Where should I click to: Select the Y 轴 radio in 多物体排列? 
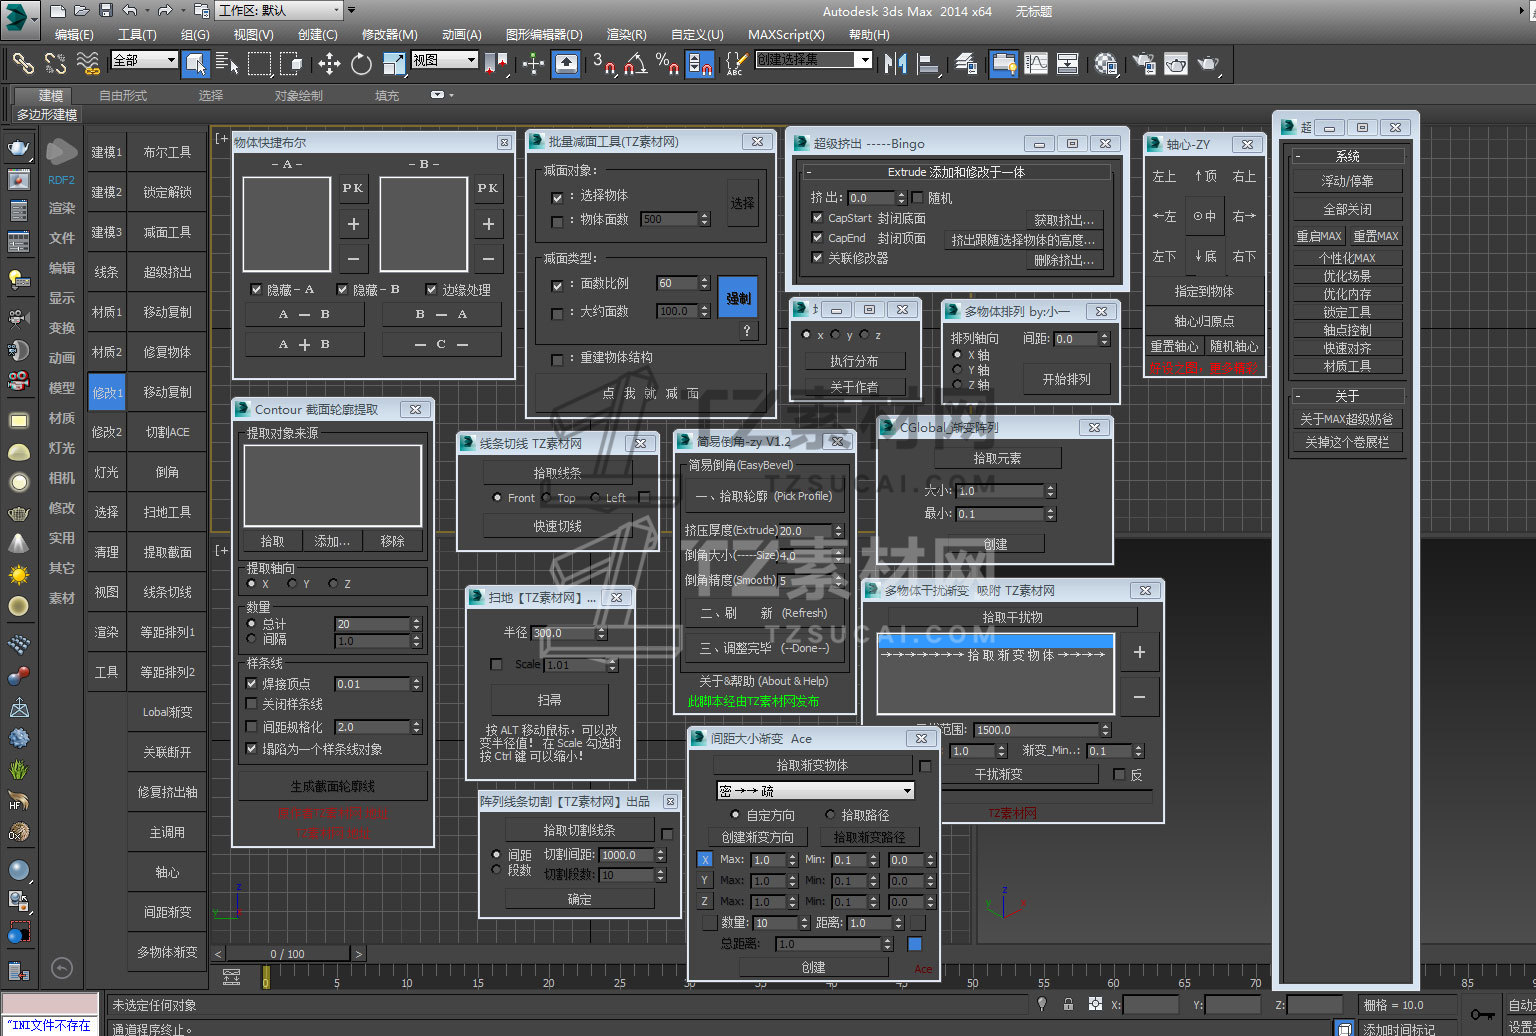[957, 370]
